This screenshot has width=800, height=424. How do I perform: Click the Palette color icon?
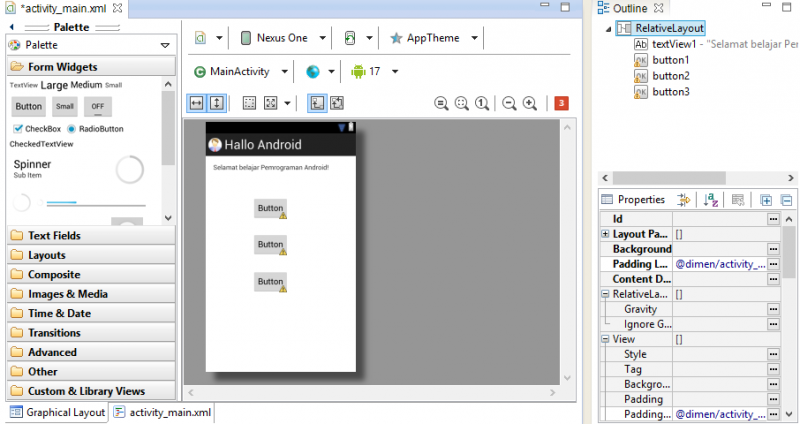tap(14, 45)
